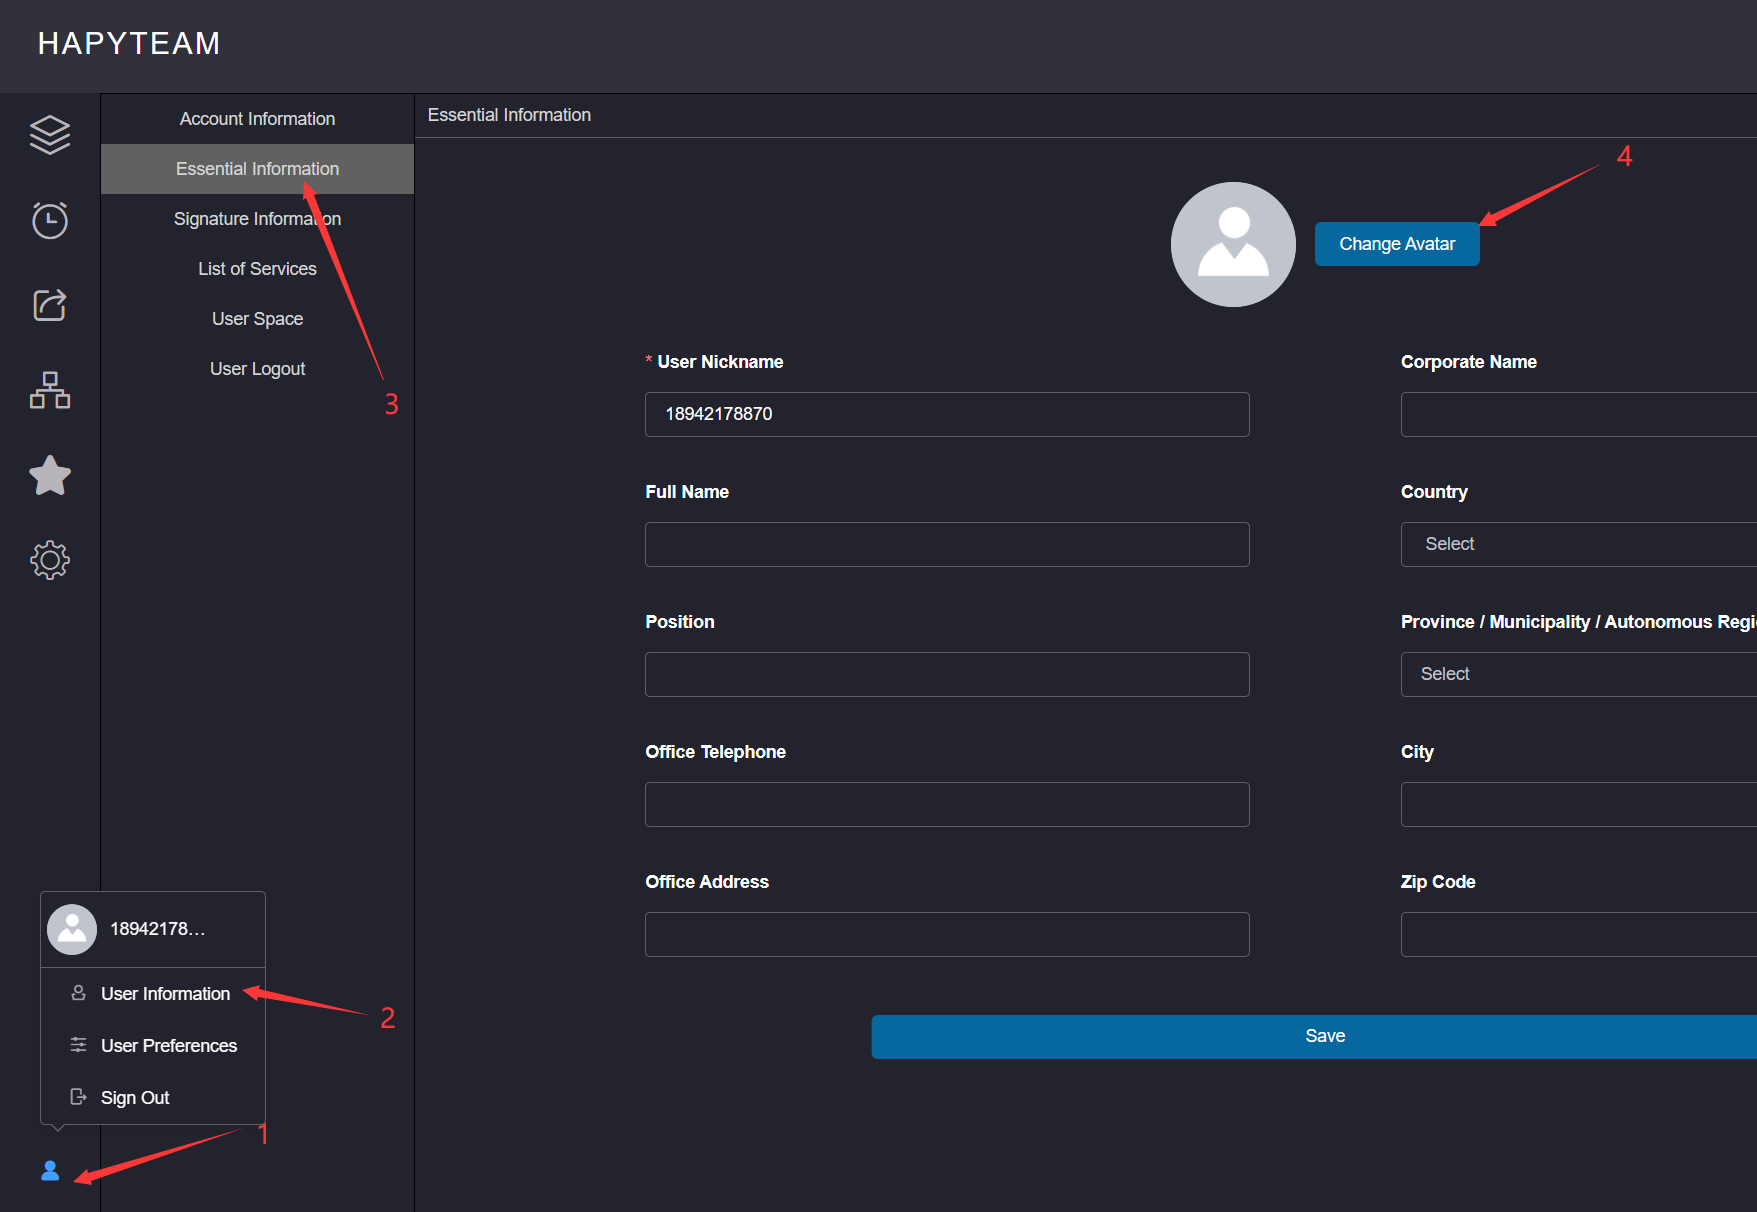Image resolution: width=1757 pixels, height=1212 pixels.
Task: Open the share export sidebar icon
Action: pos(50,305)
